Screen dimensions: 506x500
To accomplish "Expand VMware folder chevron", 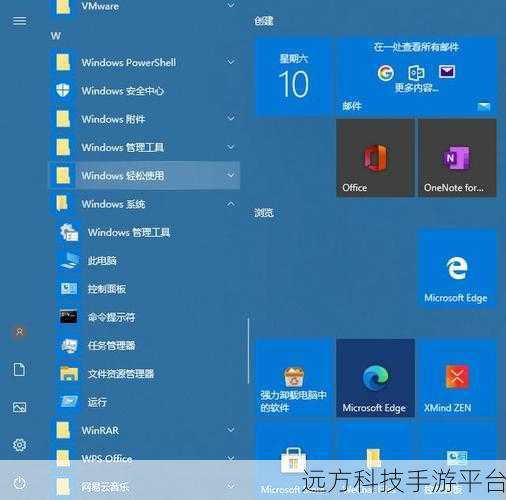I will (x=230, y=5).
